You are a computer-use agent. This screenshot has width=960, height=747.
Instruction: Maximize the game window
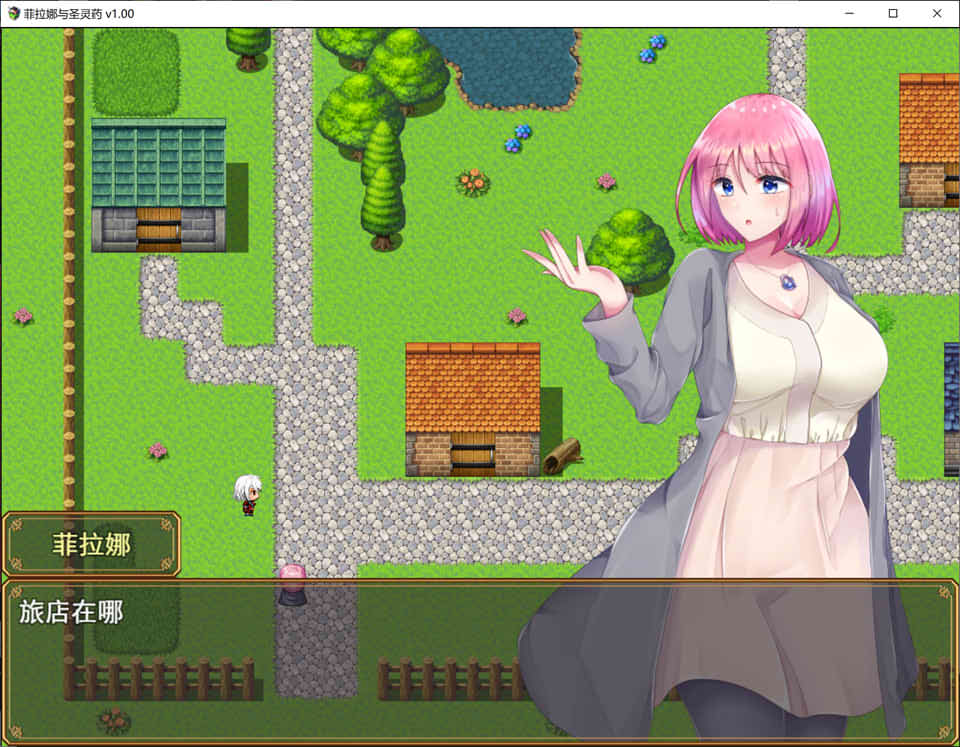click(x=892, y=14)
